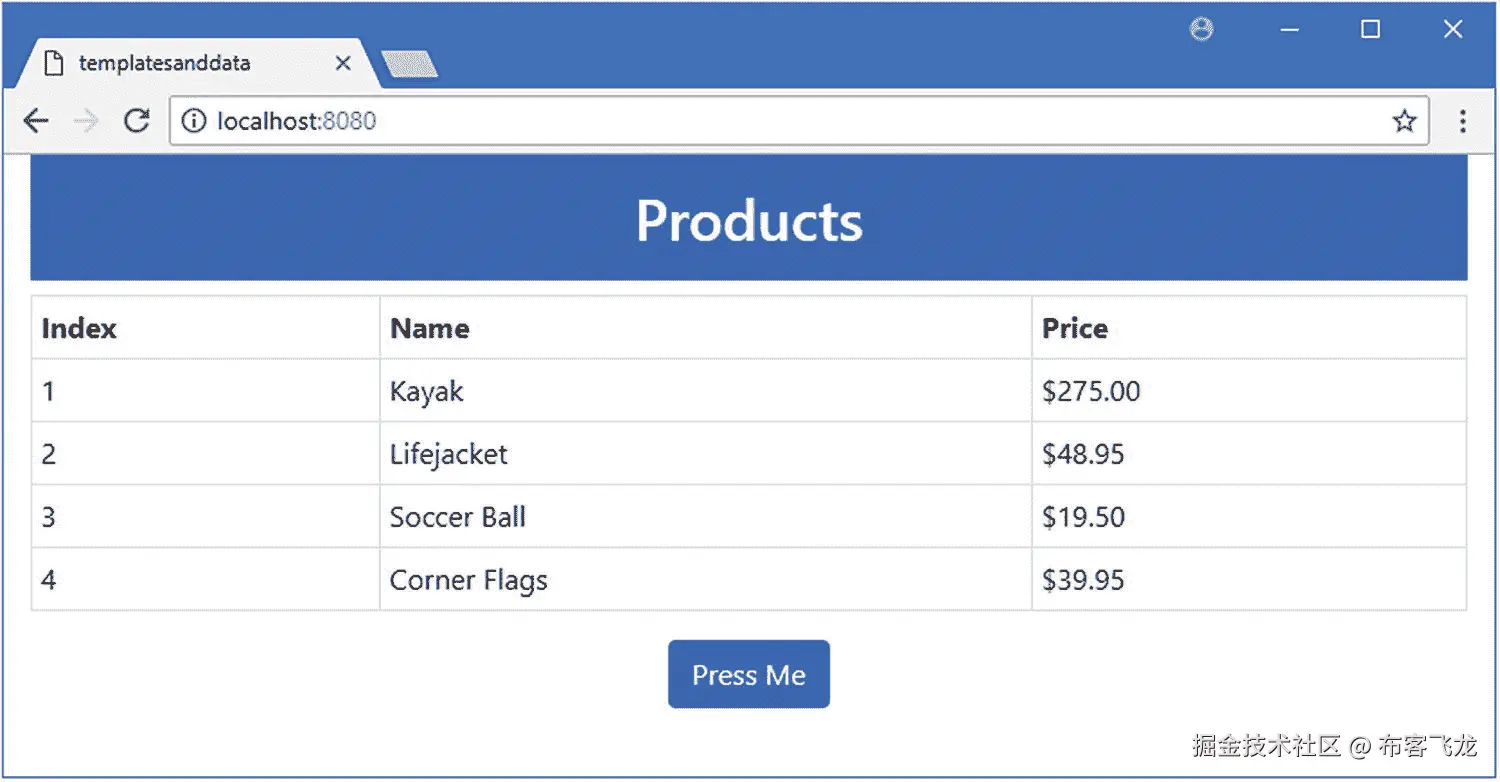Bookmark this page with the star icon
The width and height of the screenshot is (1500, 782).
(1404, 122)
